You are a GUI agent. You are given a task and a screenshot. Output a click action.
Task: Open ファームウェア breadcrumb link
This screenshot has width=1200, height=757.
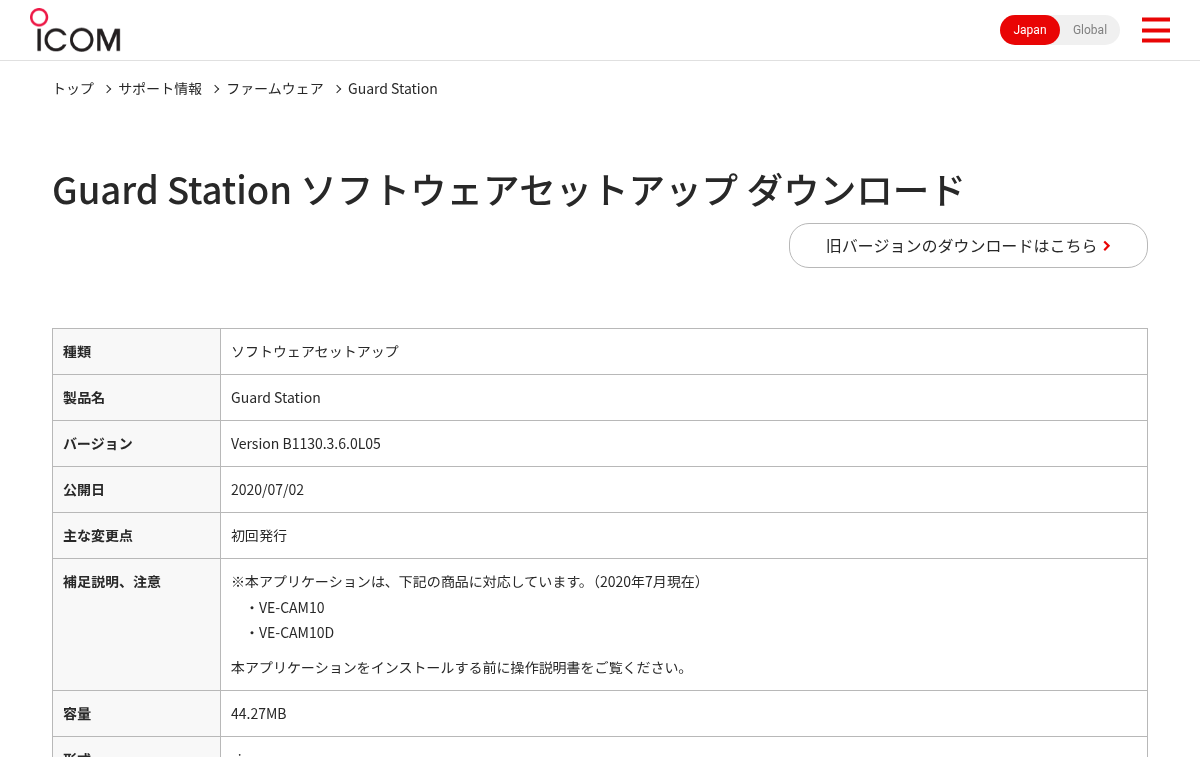[275, 89]
